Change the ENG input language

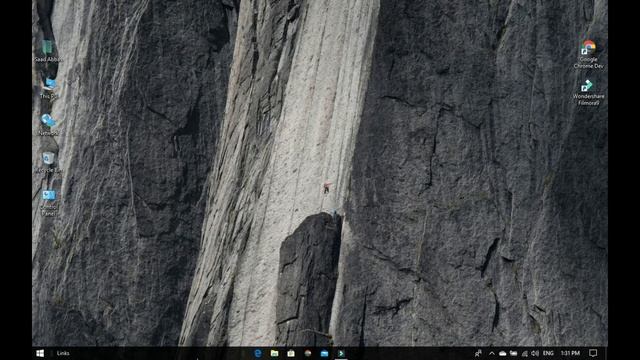pyautogui.click(x=548, y=353)
